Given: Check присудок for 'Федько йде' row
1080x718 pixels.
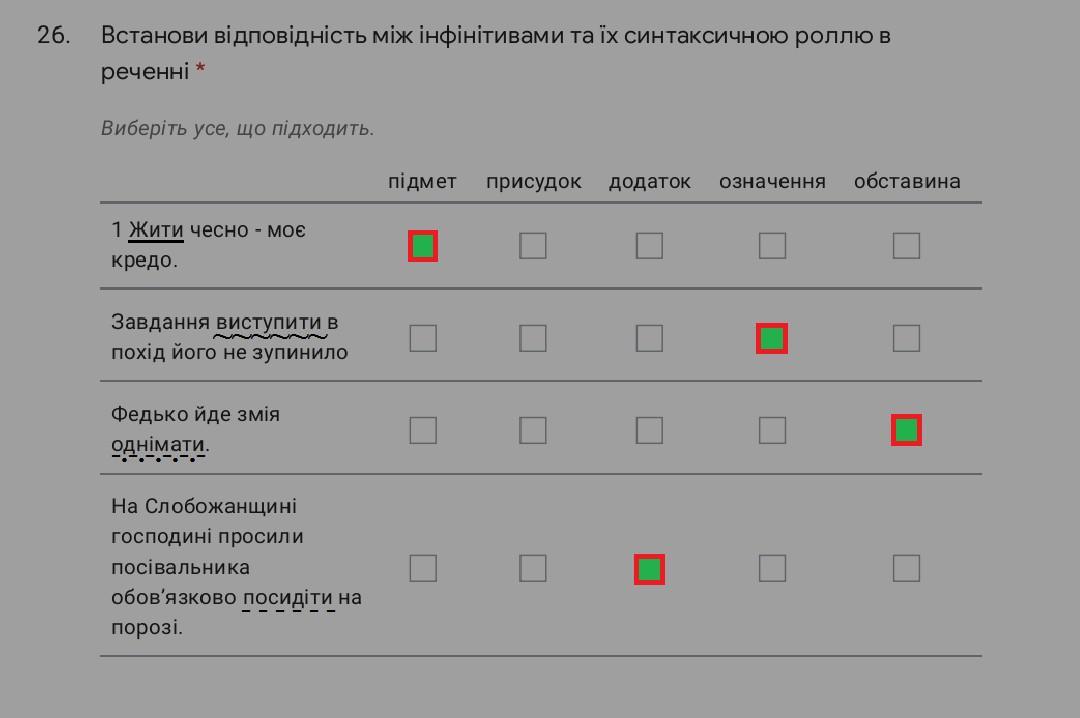Looking at the screenshot, I should (532, 431).
